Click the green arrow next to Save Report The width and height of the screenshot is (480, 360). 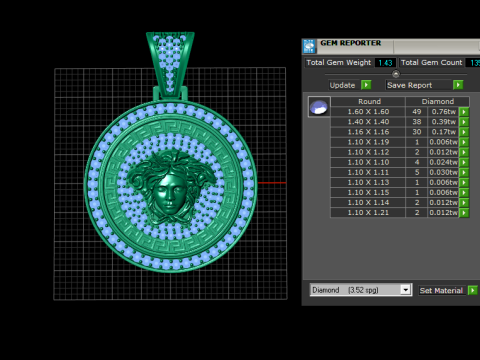pyautogui.click(x=458, y=85)
